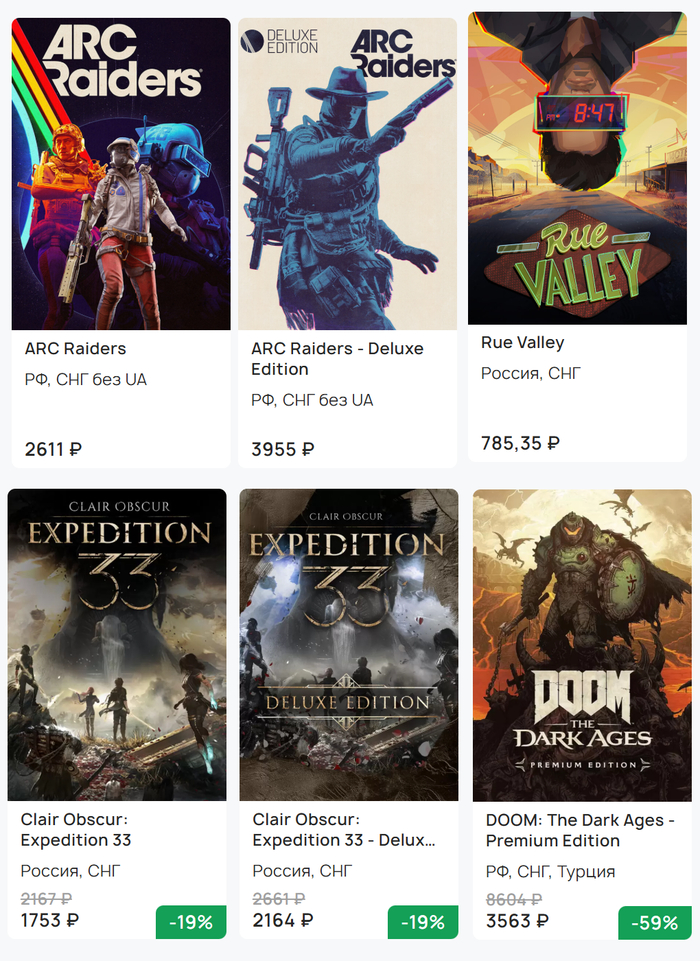The image size is (700, 961).
Task: Click DOOM: The Dark Ages - Premium Edition title
Action: tap(580, 830)
